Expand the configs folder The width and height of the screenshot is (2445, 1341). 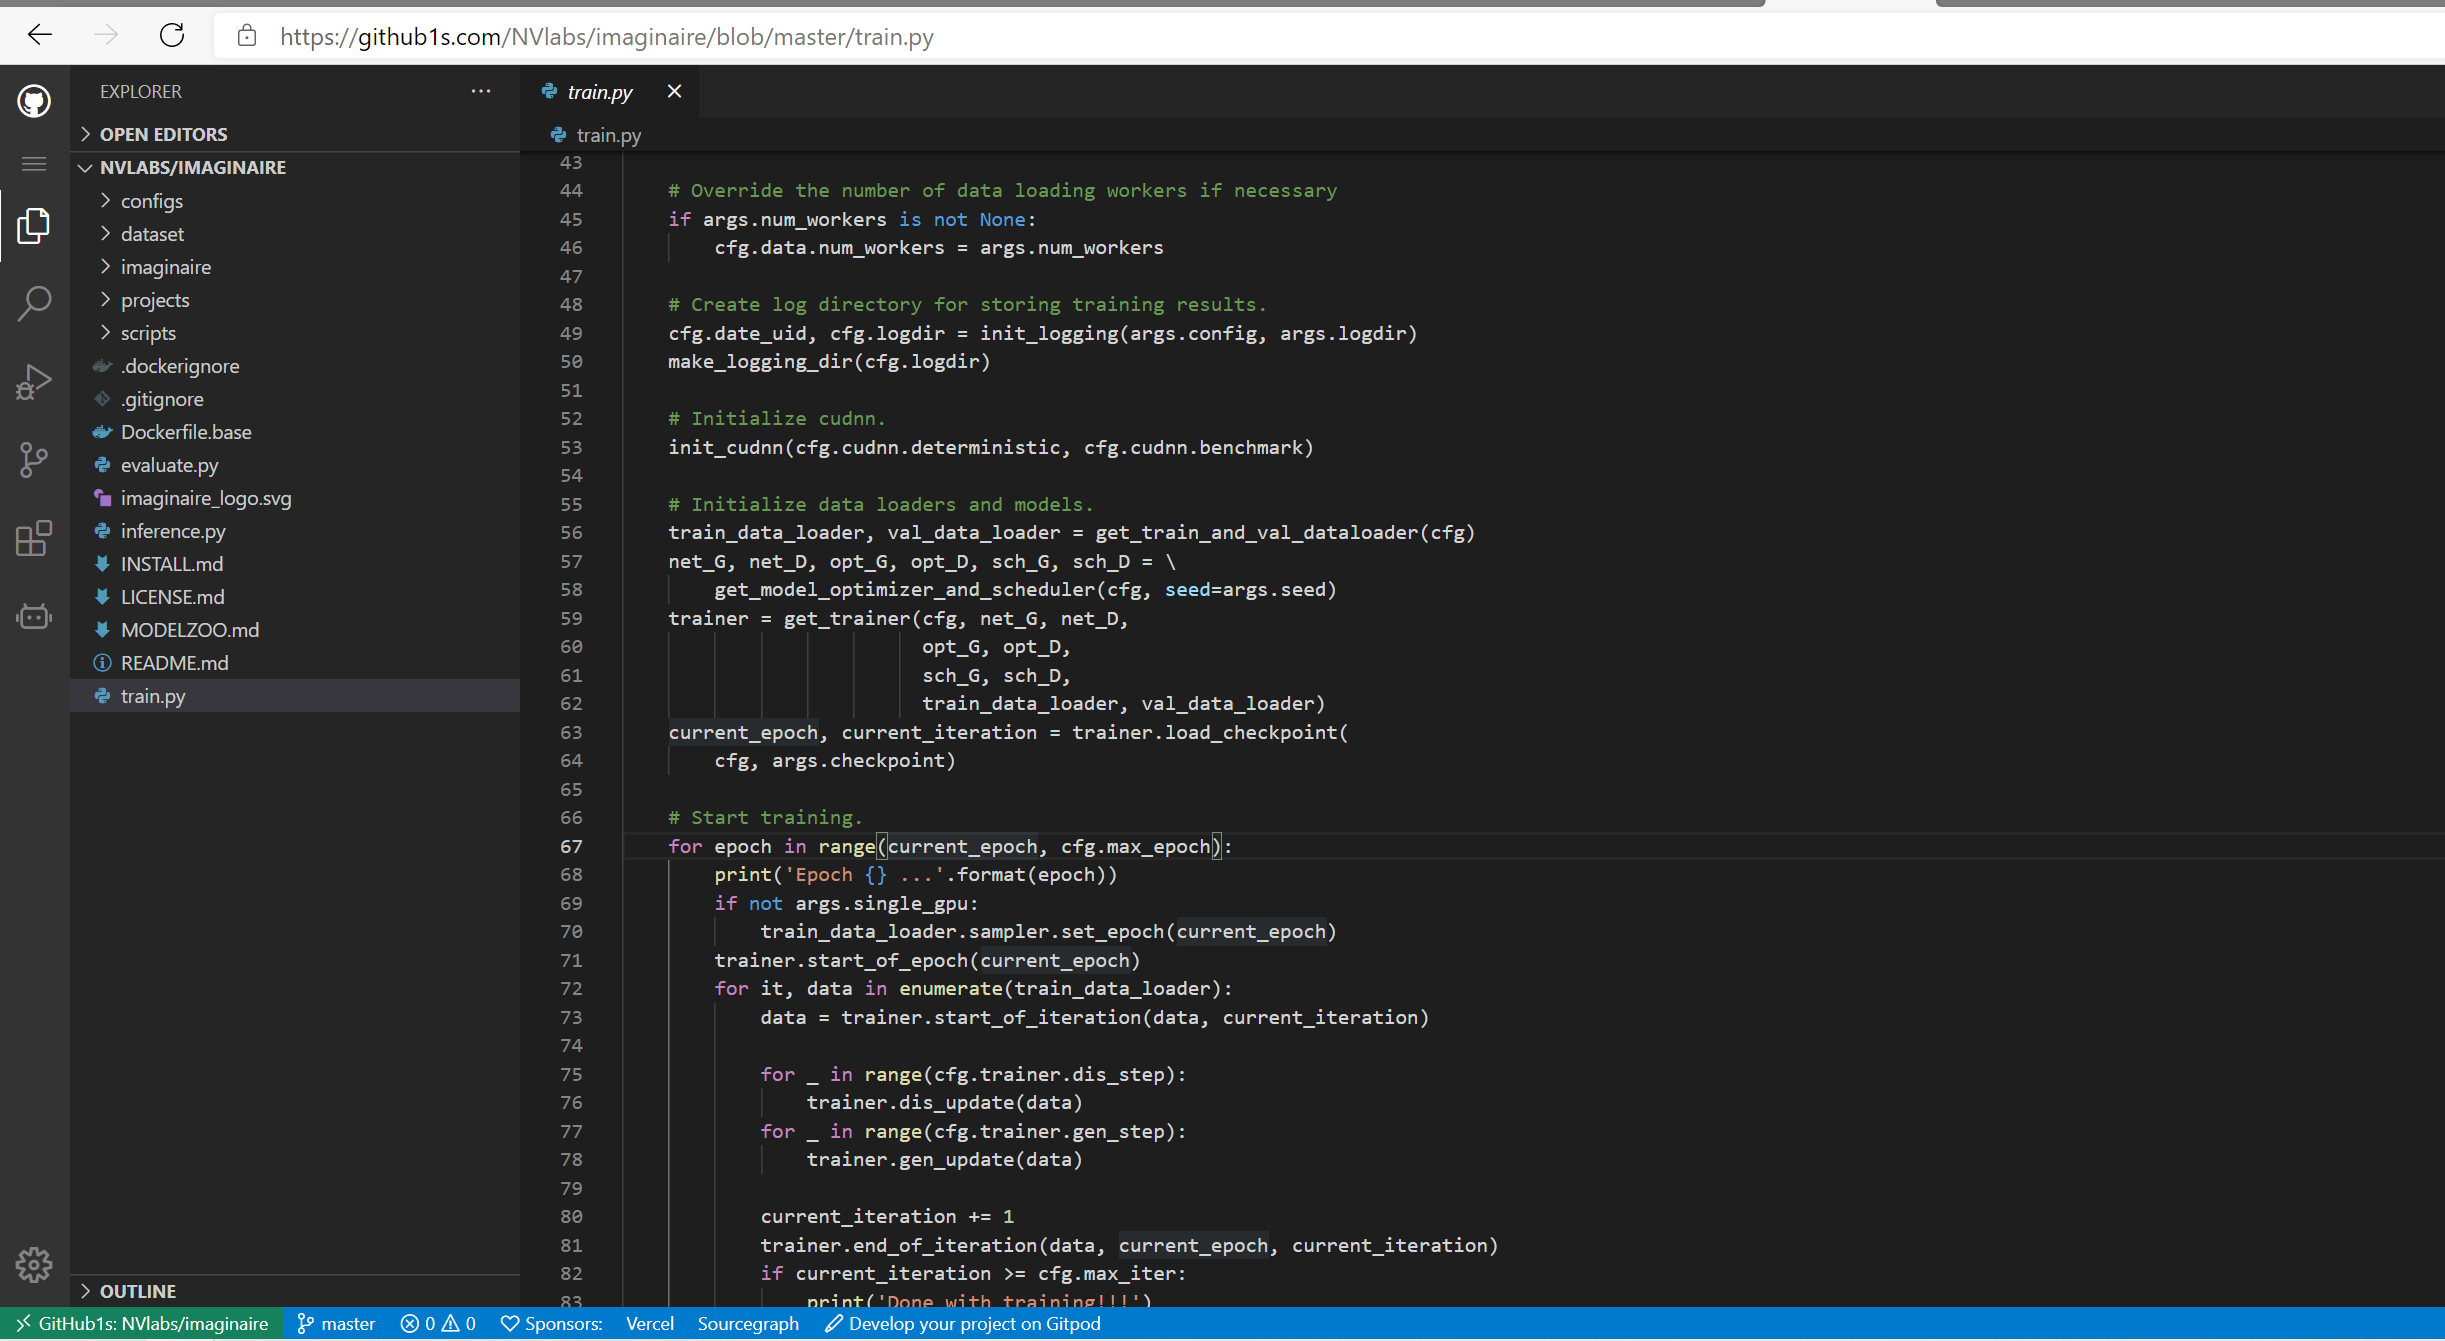click(x=151, y=201)
